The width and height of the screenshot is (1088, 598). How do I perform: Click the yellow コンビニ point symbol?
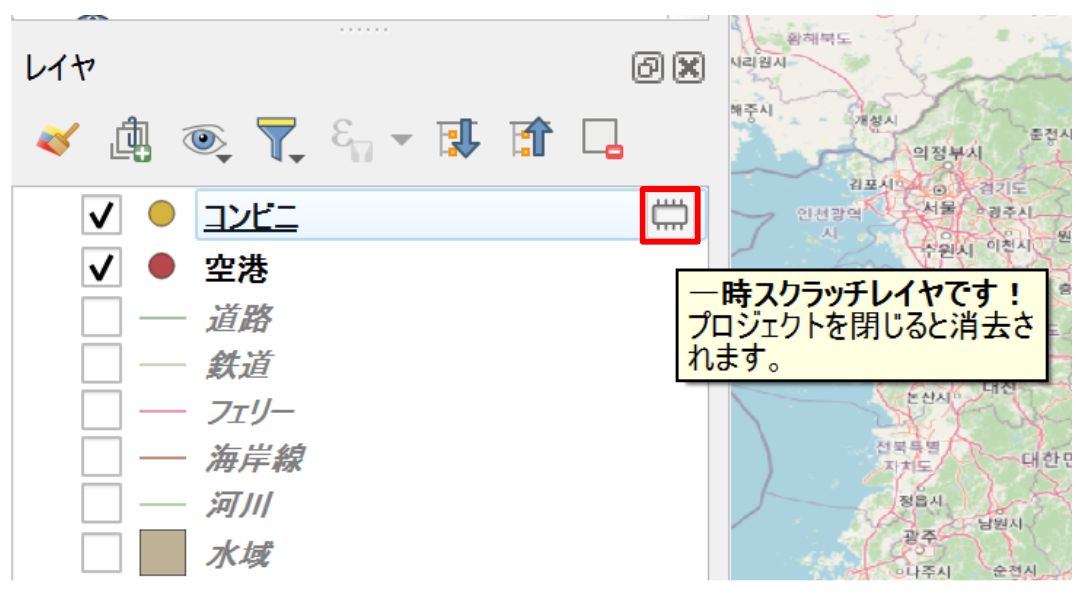[162, 214]
